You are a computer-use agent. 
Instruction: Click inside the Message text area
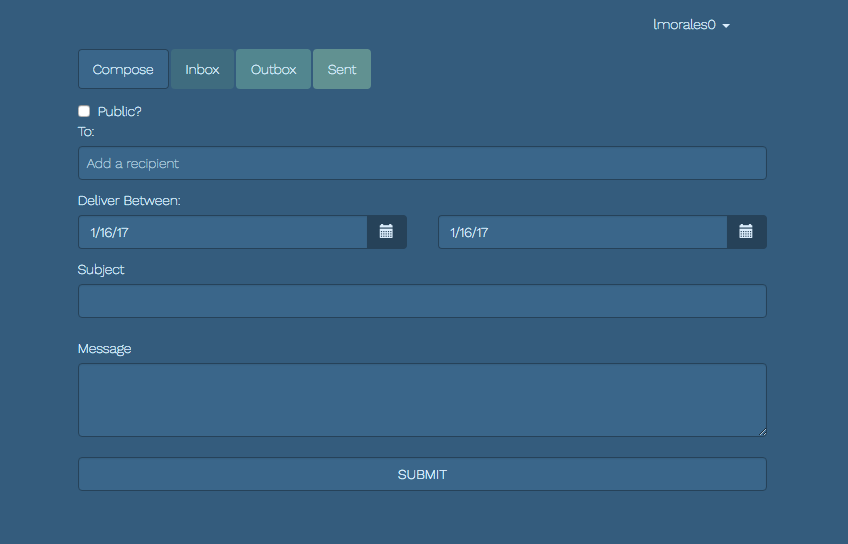click(x=422, y=399)
